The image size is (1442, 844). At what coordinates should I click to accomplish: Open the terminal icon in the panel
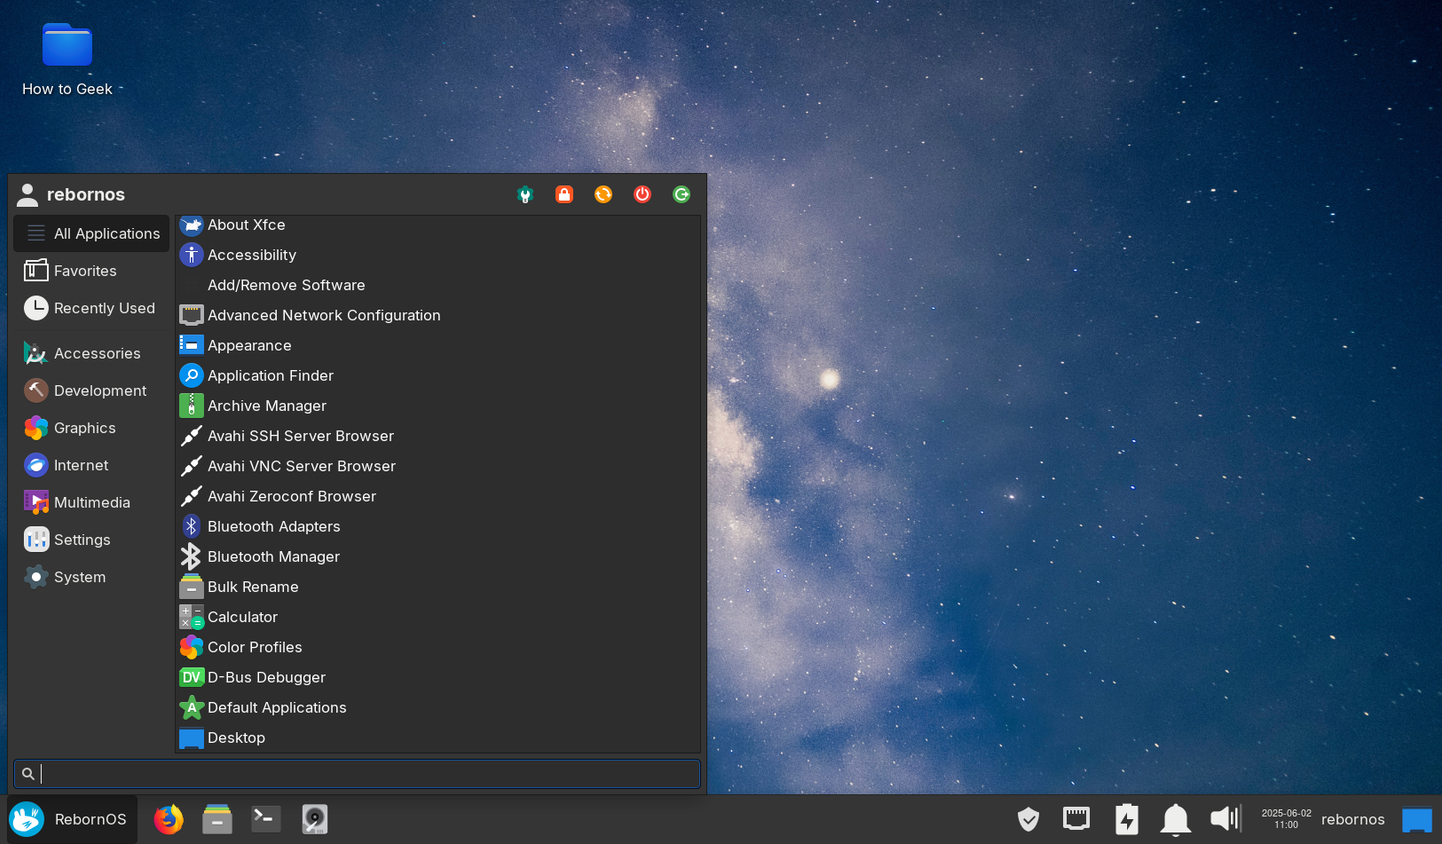(x=265, y=819)
